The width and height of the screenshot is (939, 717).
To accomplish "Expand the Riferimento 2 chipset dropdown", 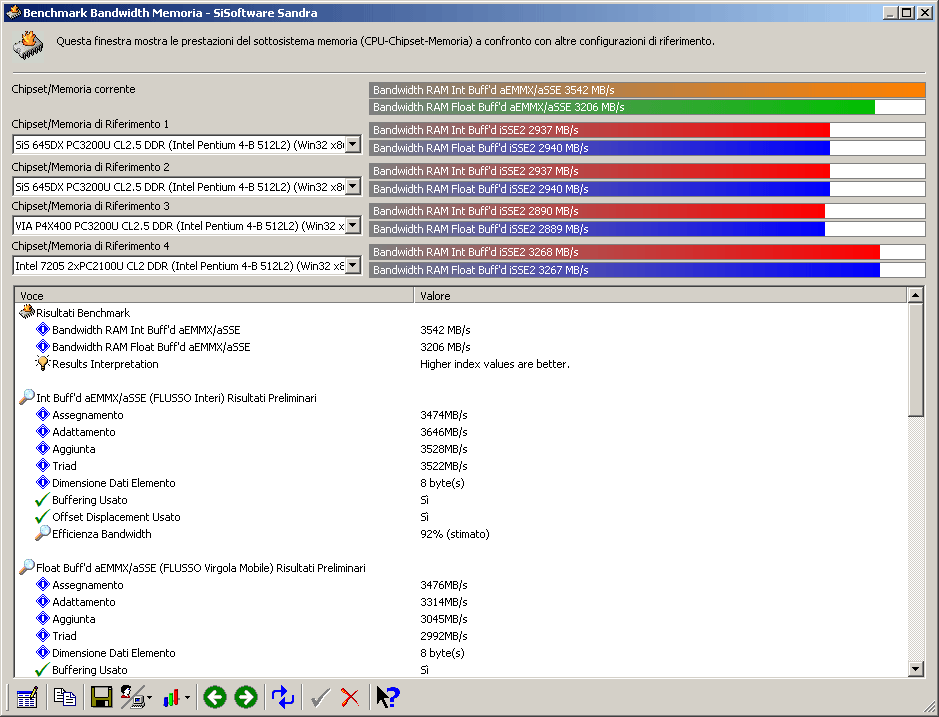I will tap(353, 186).
